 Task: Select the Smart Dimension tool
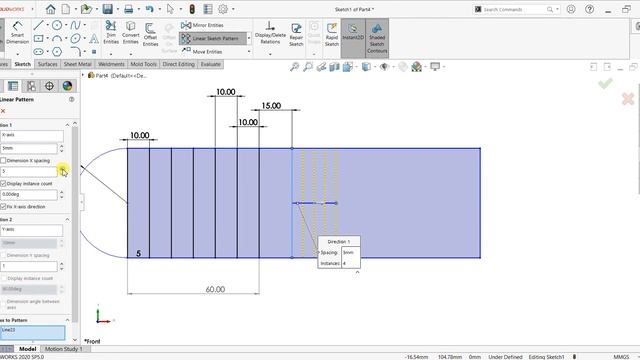click(17, 33)
